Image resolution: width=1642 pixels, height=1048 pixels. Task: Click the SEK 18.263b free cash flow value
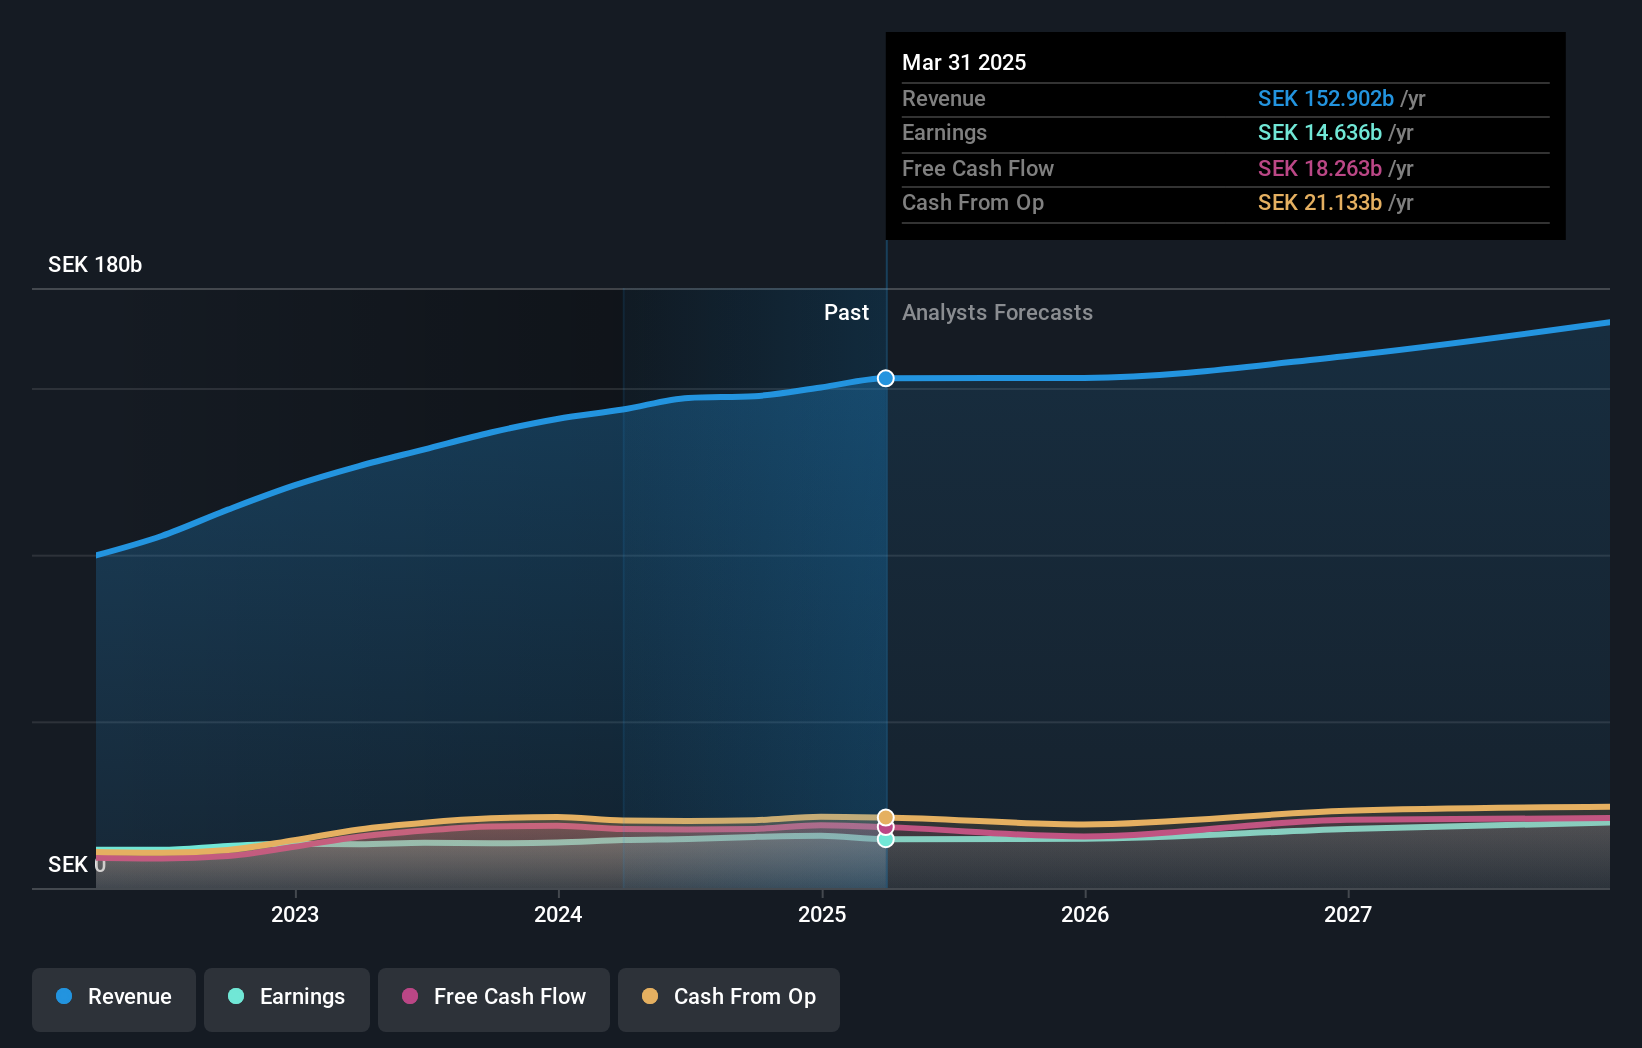pos(1320,168)
